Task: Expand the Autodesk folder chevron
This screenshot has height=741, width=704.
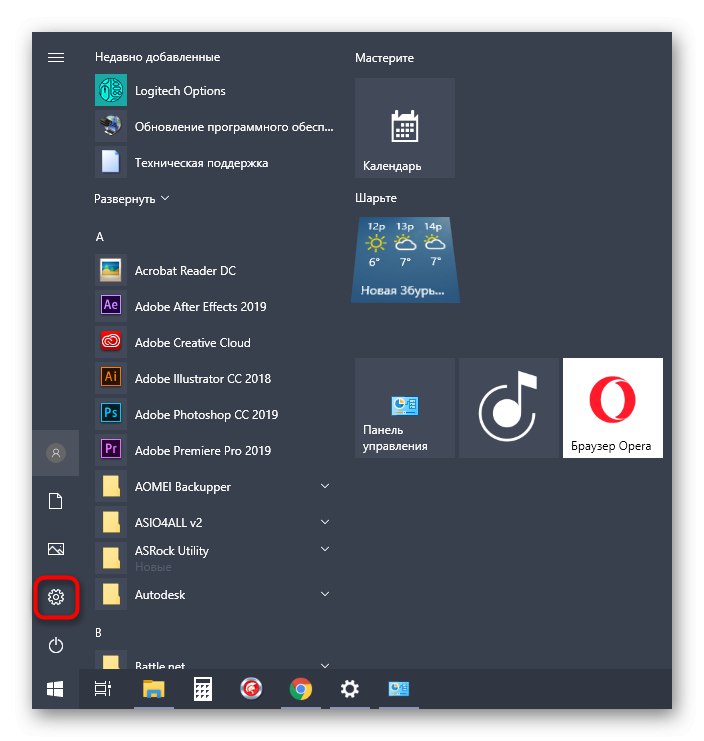Action: point(325,594)
